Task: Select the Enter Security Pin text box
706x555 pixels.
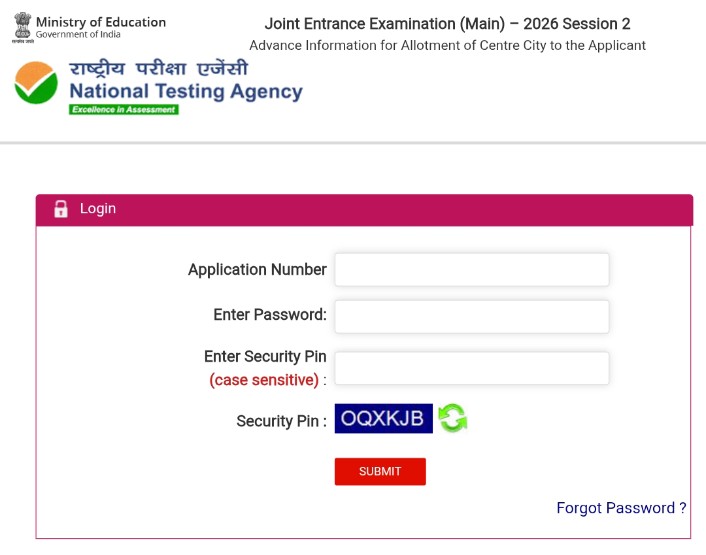Action: point(471,368)
